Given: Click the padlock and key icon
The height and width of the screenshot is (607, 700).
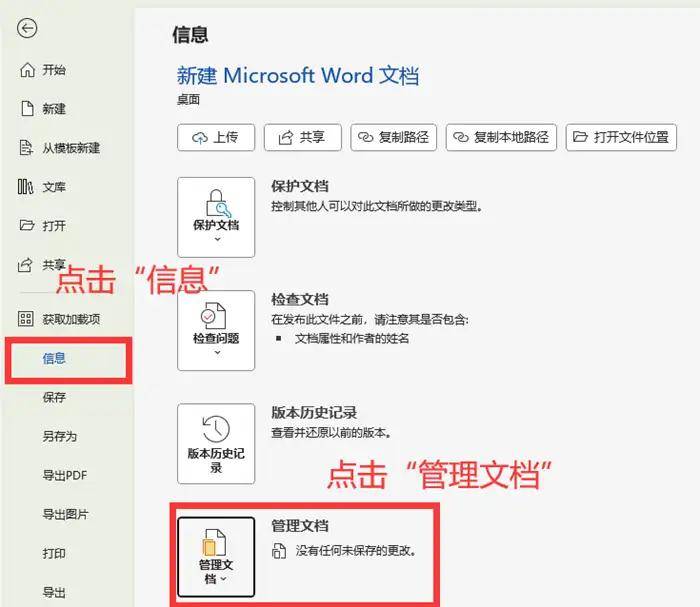Looking at the screenshot, I should point(218,204).
